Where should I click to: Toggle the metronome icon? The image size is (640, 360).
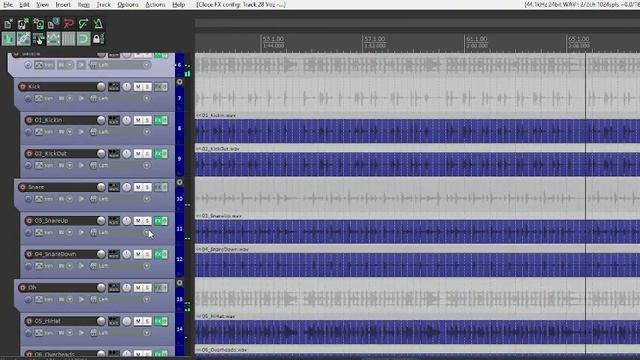click(x=98, y=24)
